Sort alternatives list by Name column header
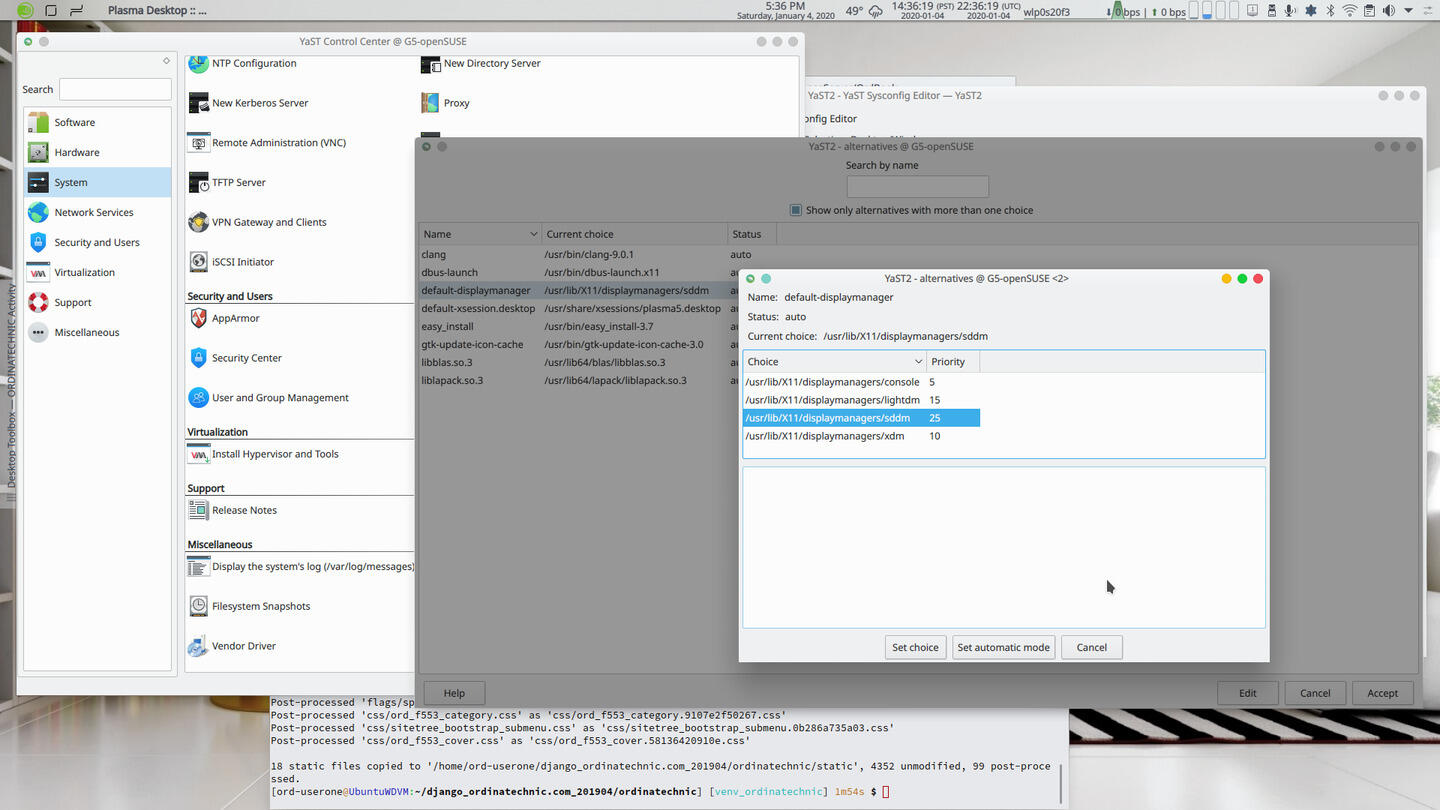The height and width of the screenshot is (810, 1440). point(480,234)
